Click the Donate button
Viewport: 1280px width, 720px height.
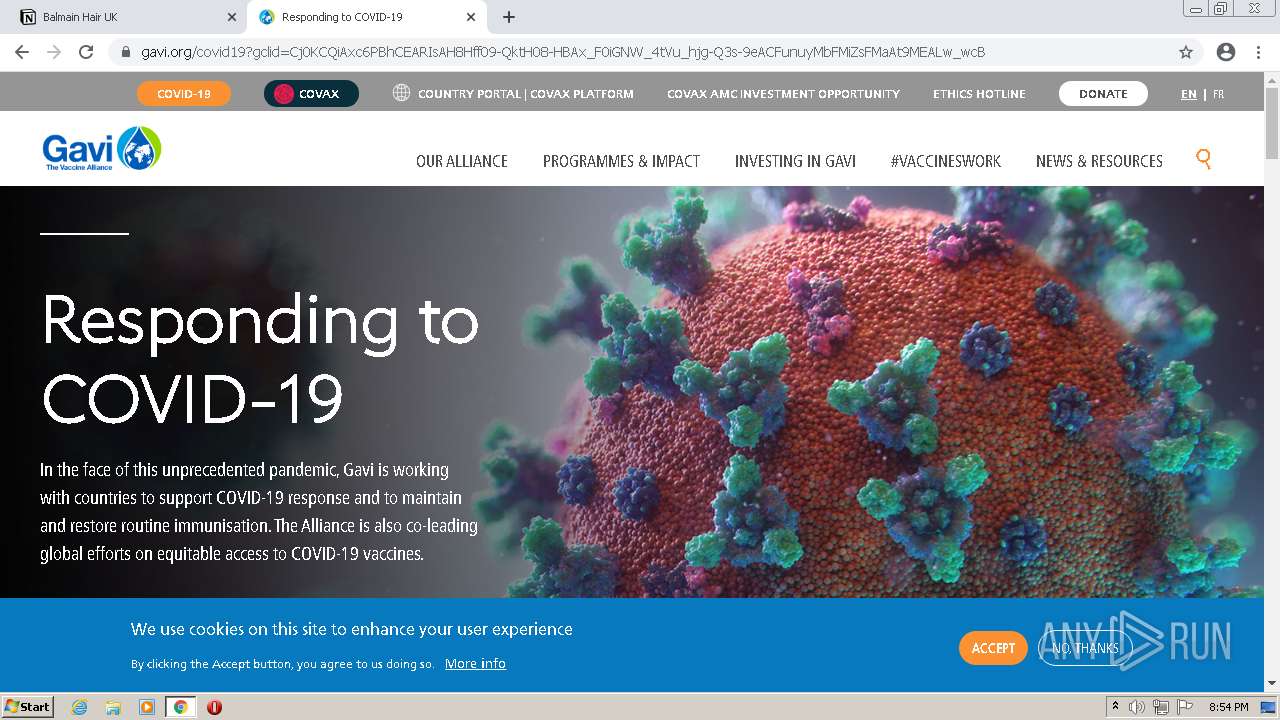[1103, 94]
